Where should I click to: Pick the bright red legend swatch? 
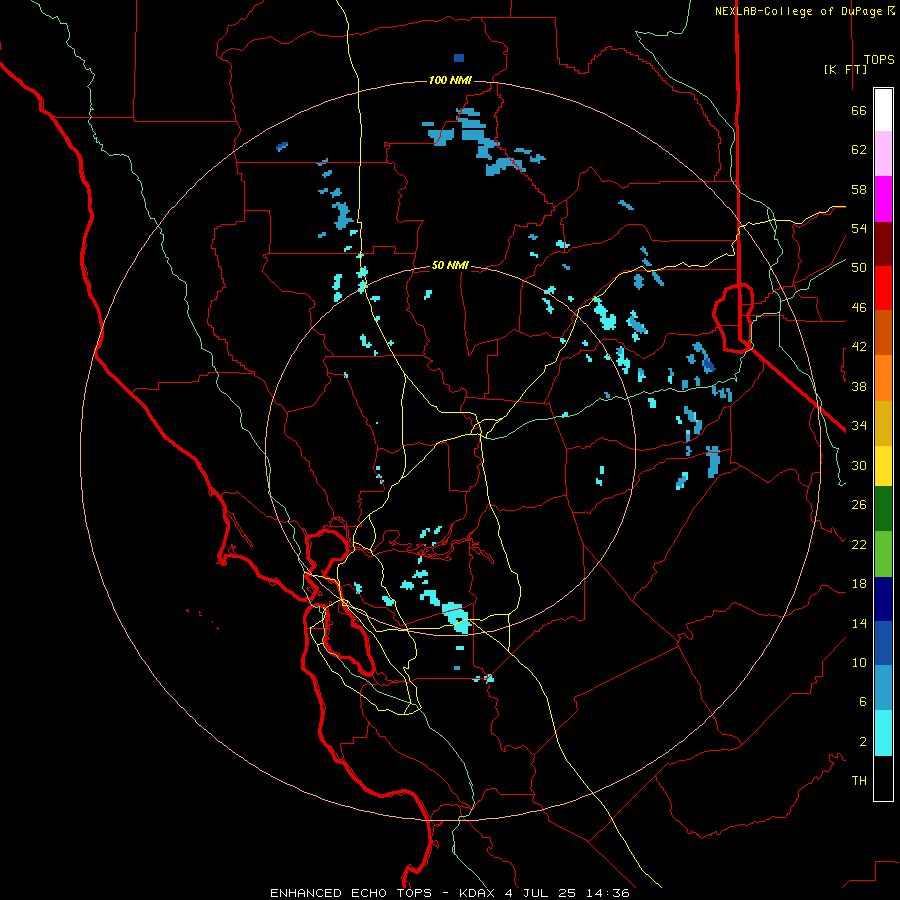click(883, 288)
